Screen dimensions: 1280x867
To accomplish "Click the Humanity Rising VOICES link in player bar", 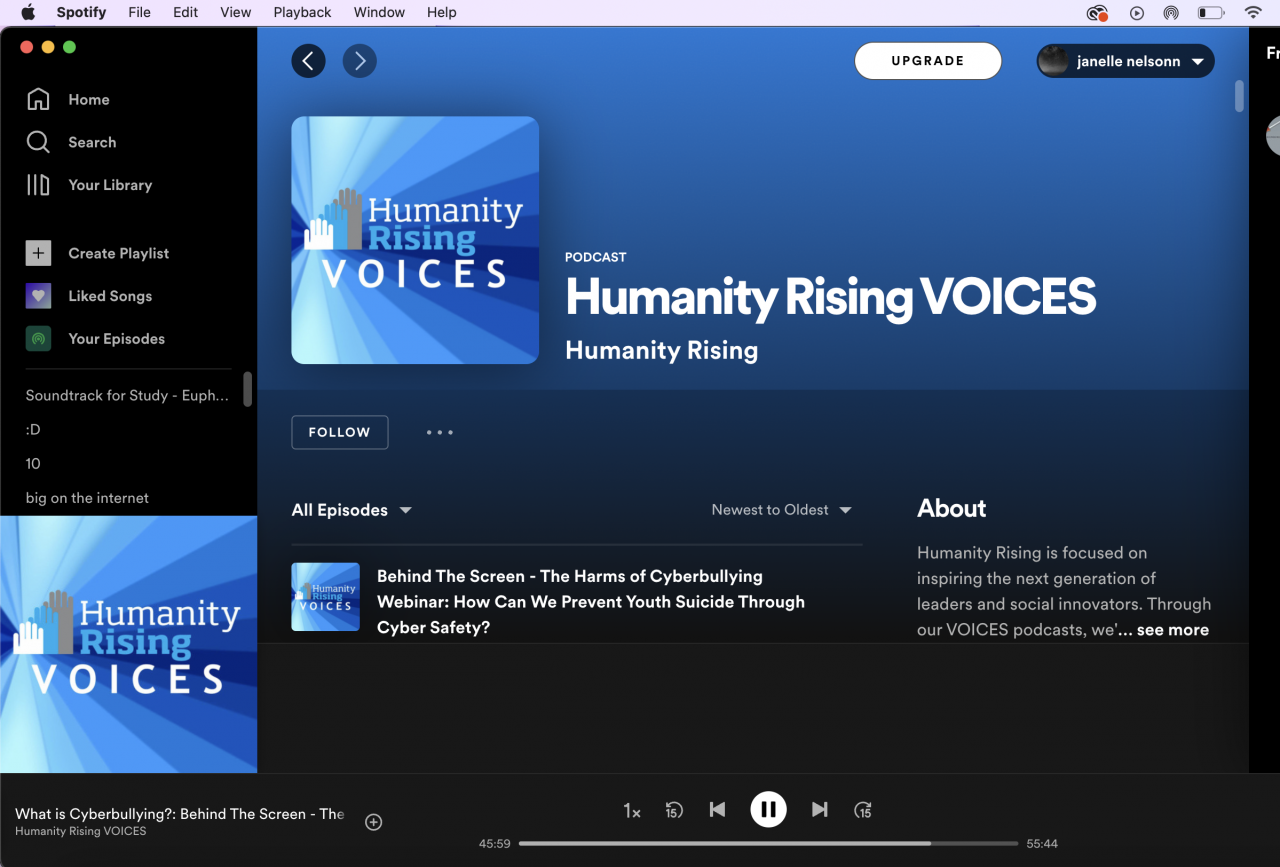I will pyautogui.click(x=81, y=831).
